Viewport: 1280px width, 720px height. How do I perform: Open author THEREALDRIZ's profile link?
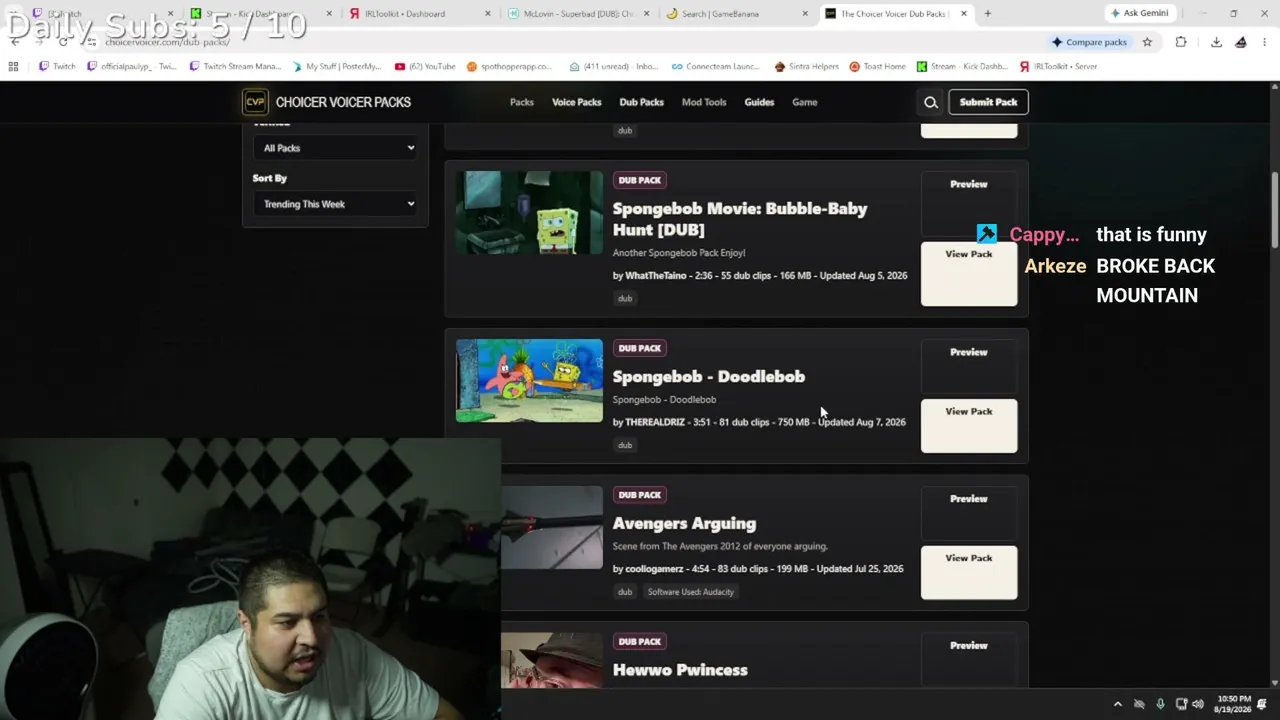click(x=655, y=422)
